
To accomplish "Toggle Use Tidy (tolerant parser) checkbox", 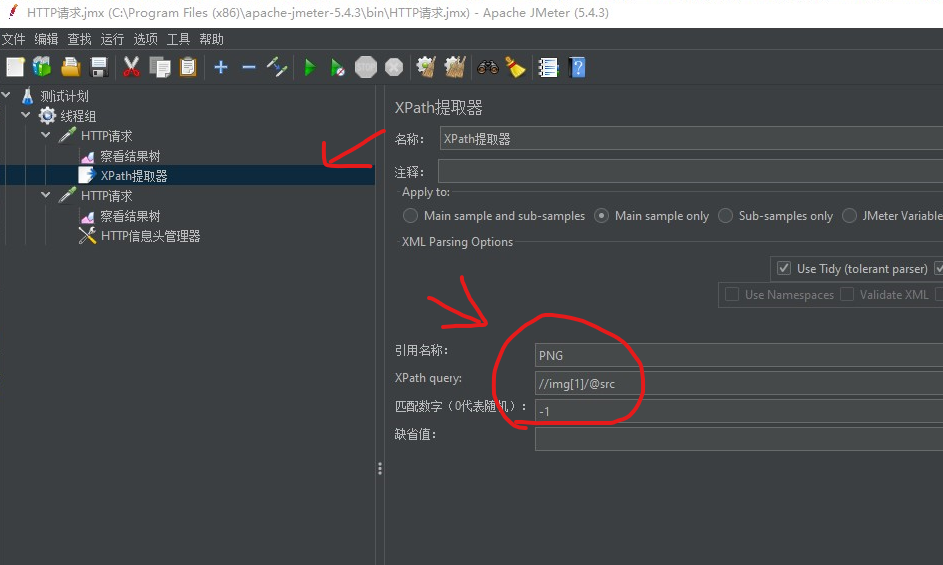I will pyautogui.click(x=784, y=268).
